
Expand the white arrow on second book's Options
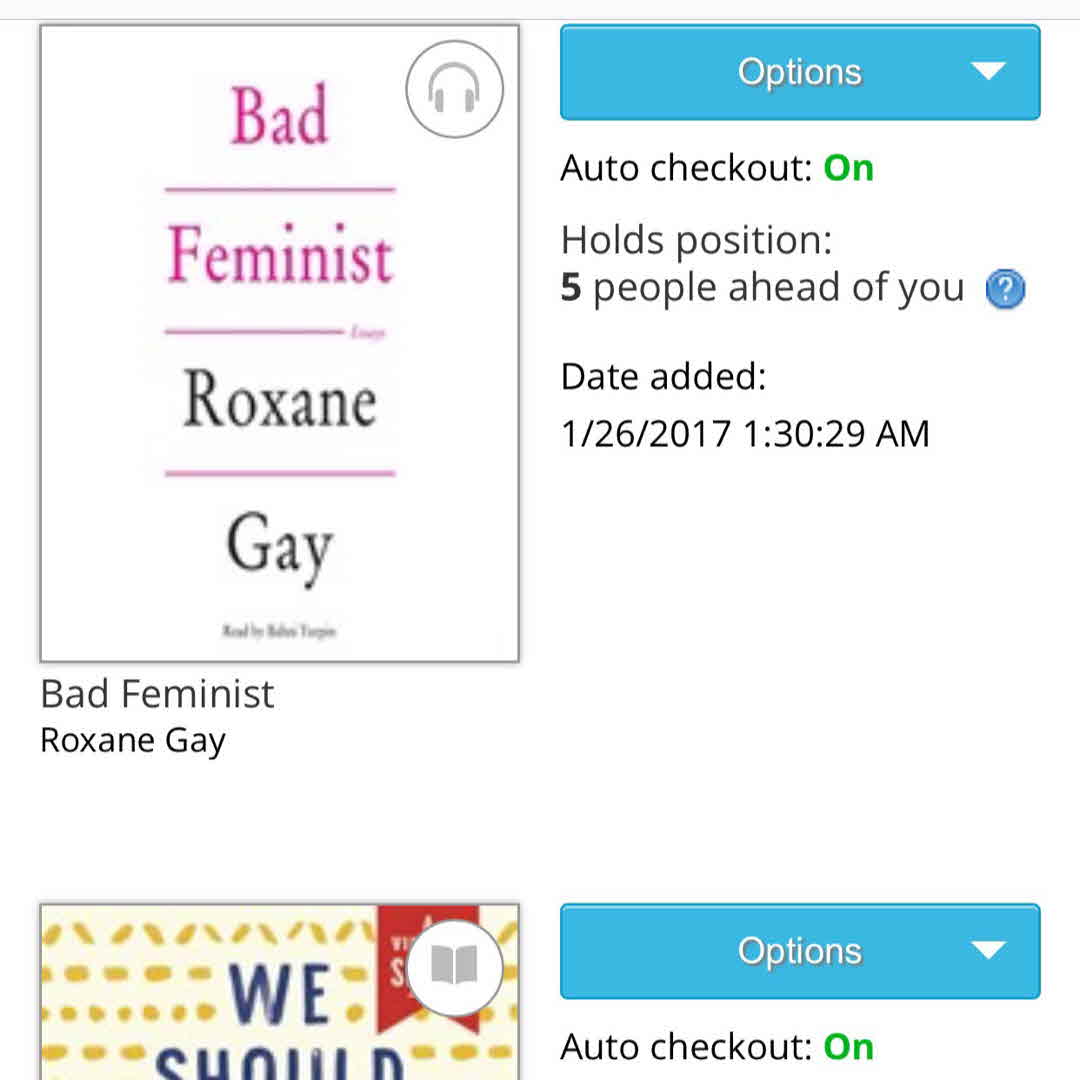(x=987, y=950)
